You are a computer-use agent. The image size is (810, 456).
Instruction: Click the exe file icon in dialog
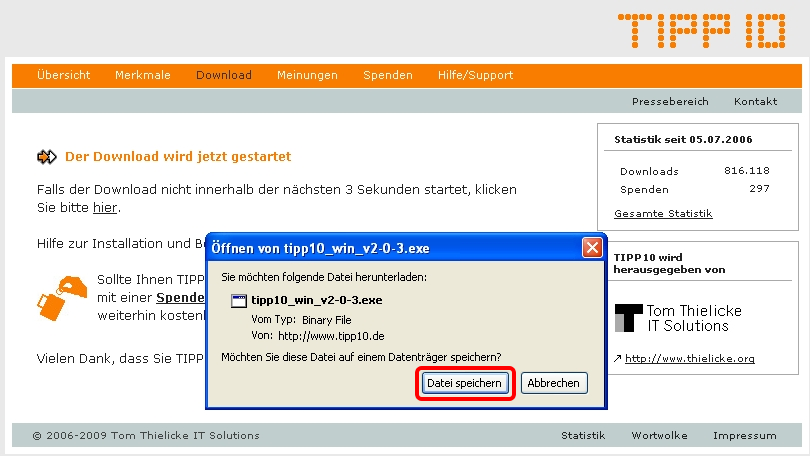coord(238,300)
